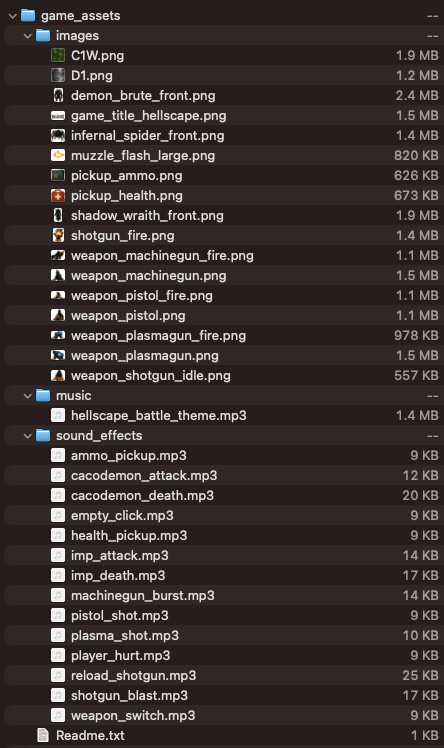The image size is (444, 748).
Task: Click the muzzle_flash_large.png orange icon
Action: 58,156
